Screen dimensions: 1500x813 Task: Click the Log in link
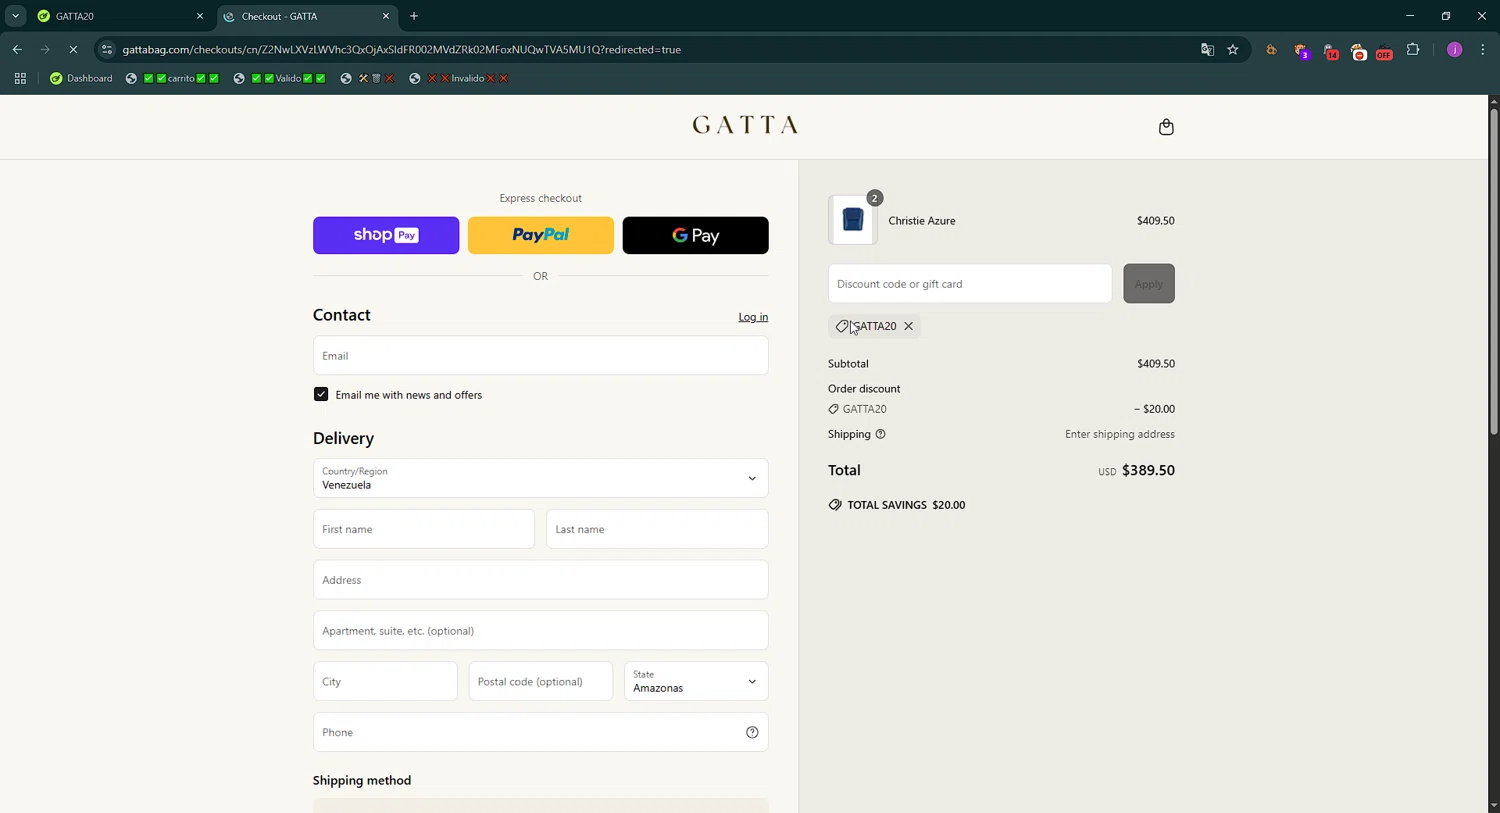point(753,317)
